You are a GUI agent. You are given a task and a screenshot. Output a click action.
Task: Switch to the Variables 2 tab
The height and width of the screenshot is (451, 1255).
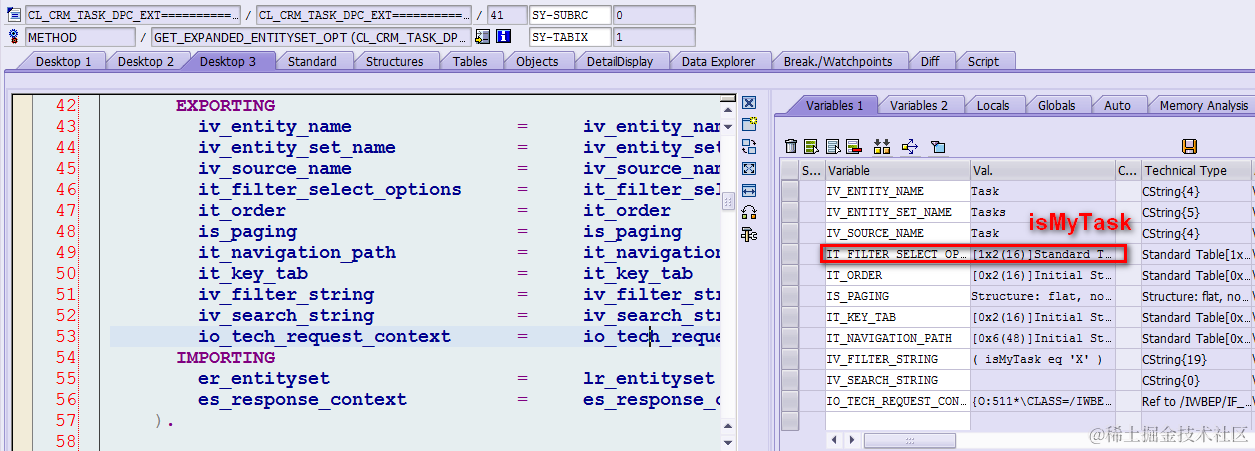(x=919, y=105)
